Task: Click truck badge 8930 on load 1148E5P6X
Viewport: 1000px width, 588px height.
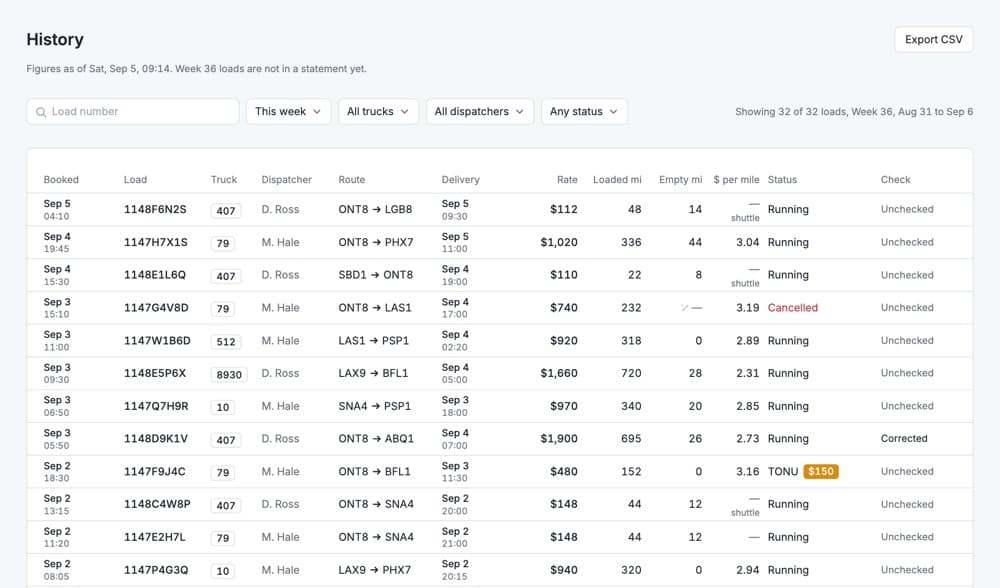Action: (x=229, y=374)
